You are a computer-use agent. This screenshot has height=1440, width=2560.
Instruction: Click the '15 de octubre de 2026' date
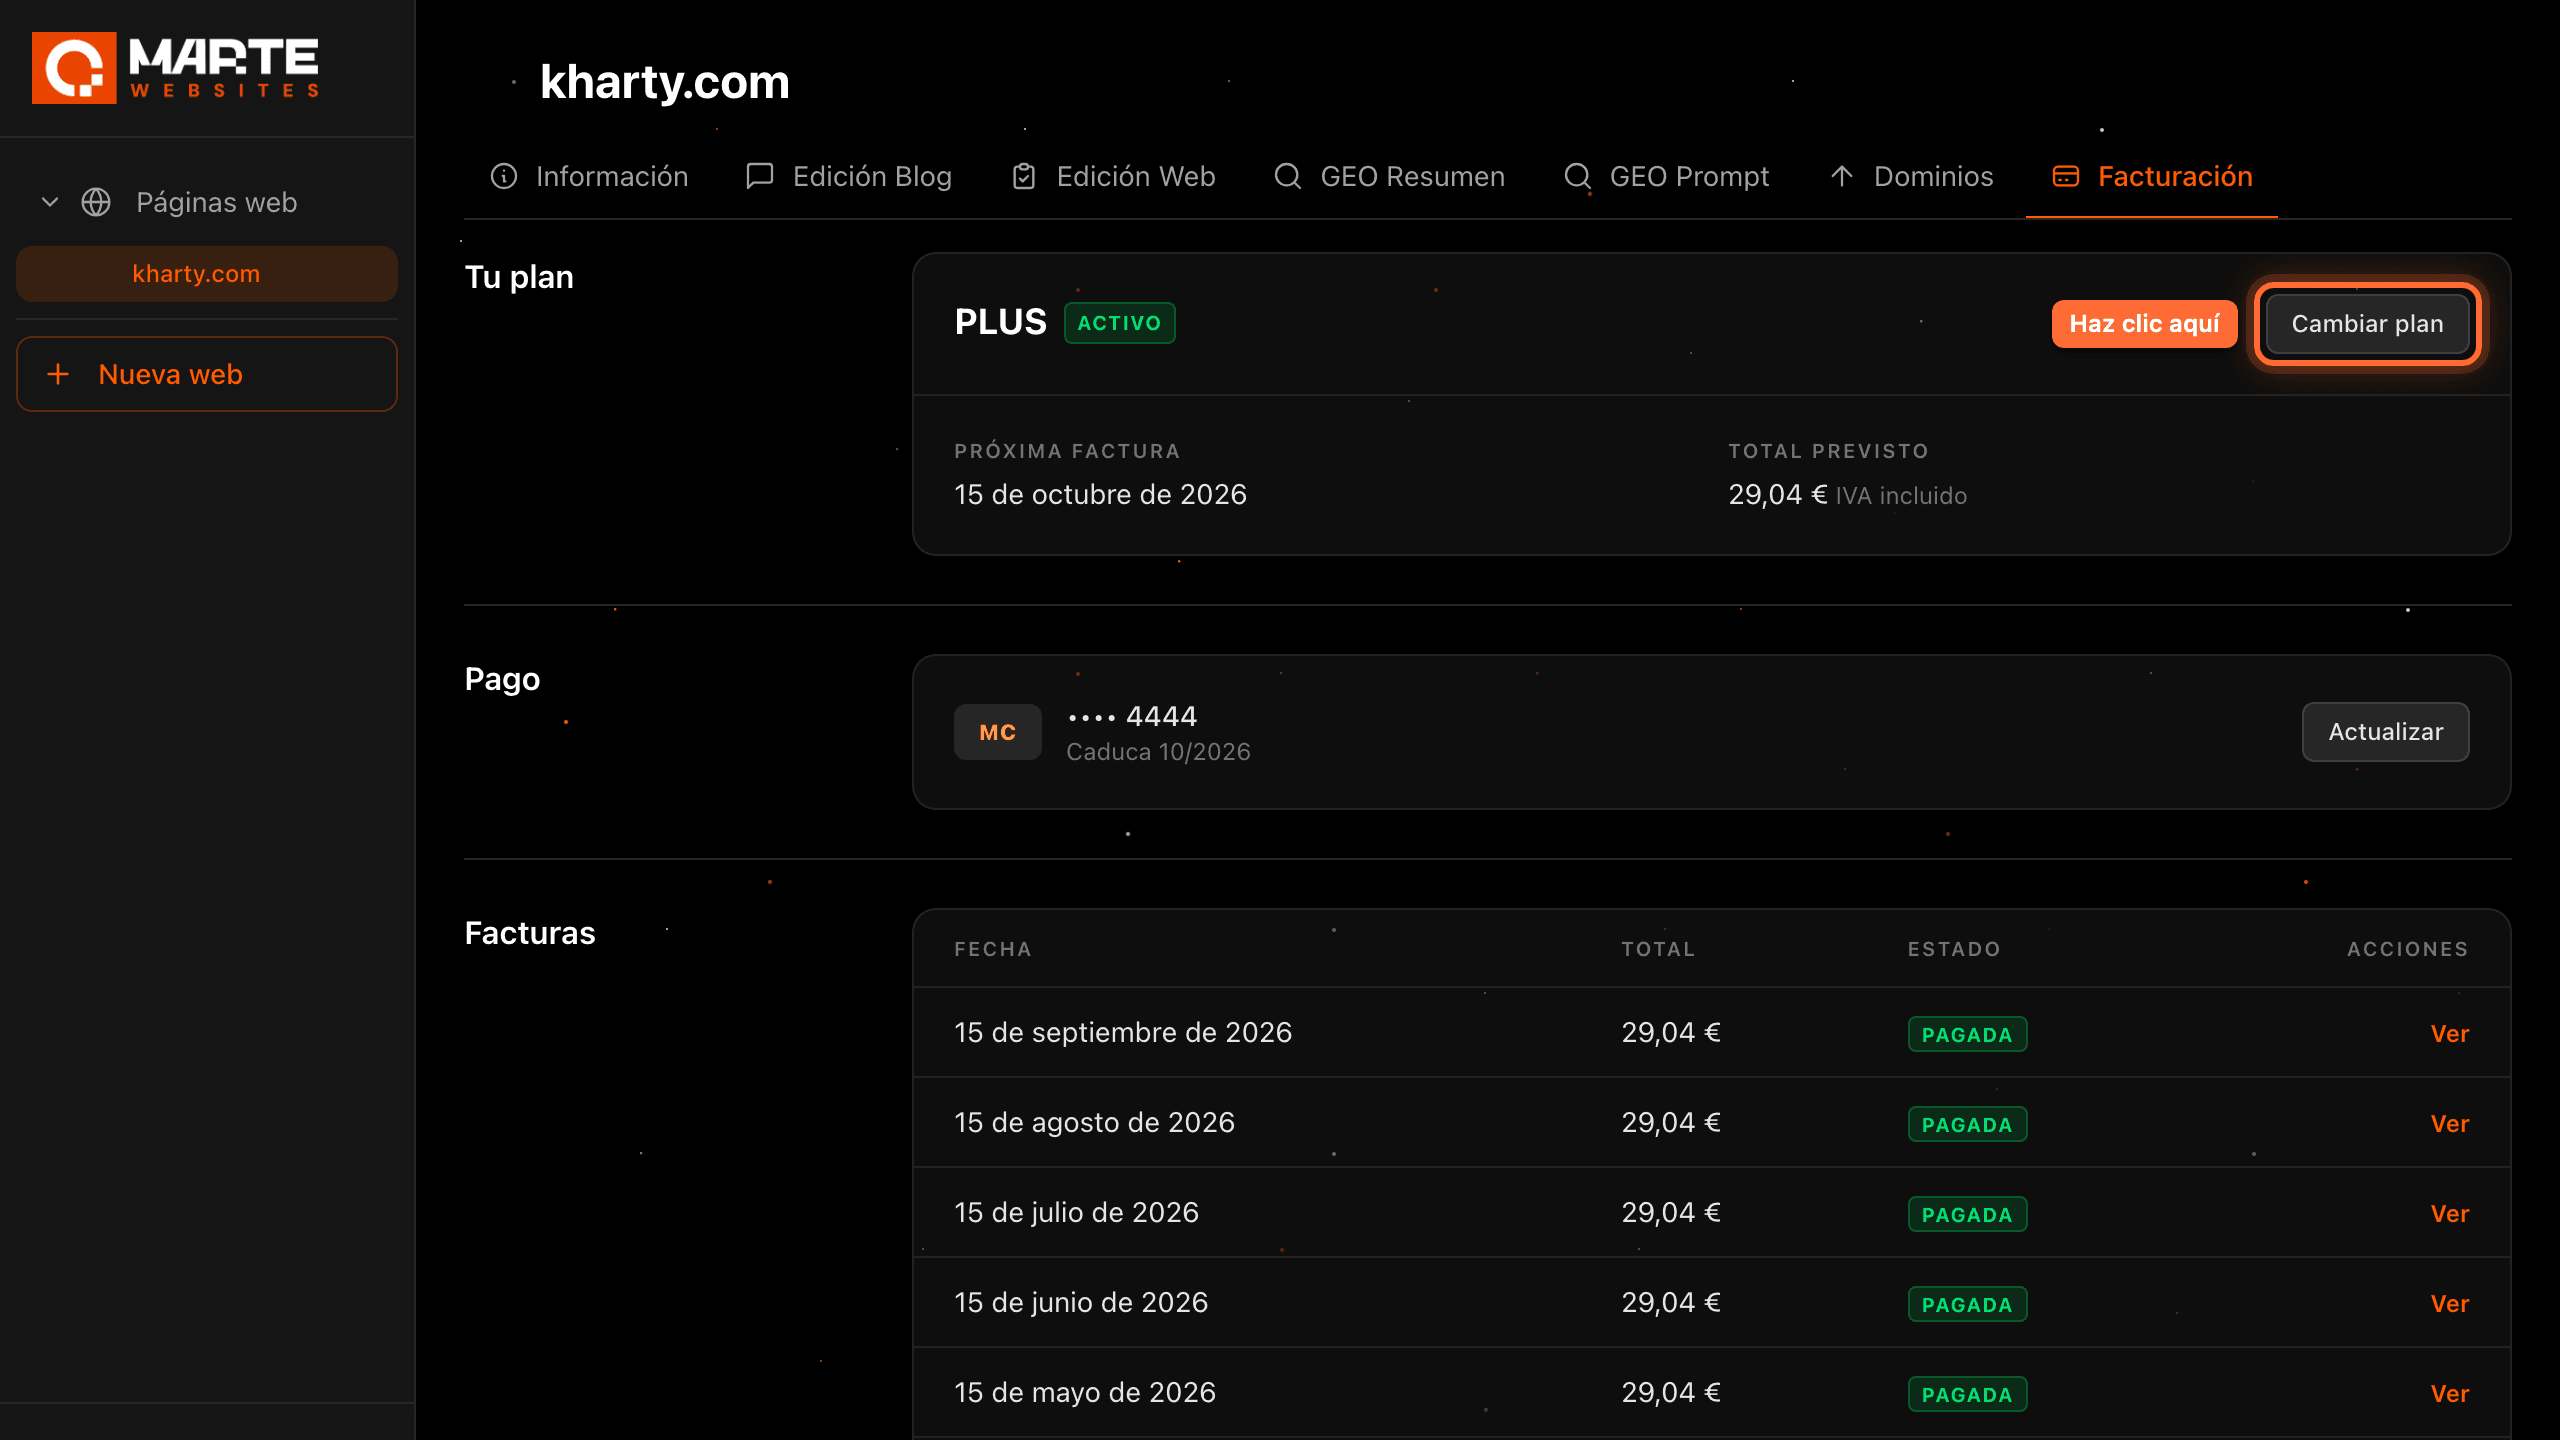[x=1100, y=494]
